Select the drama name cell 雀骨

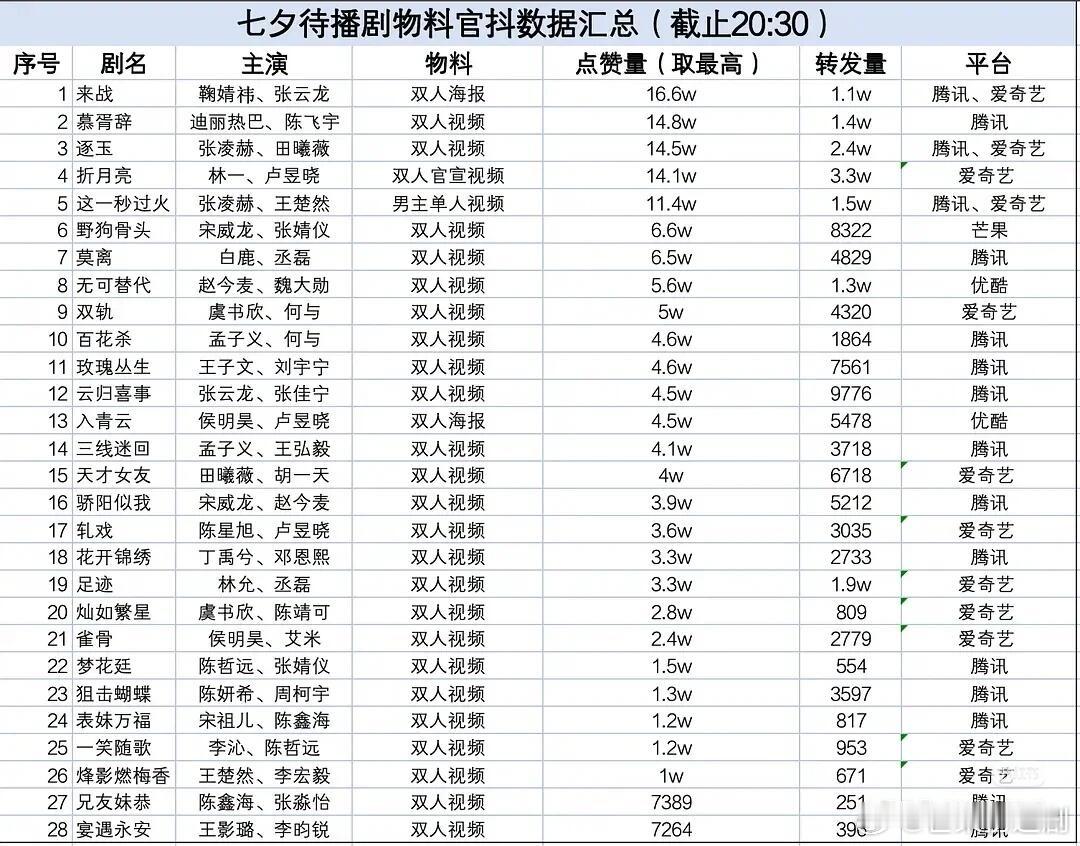pyautogui.click(x=123, y=639)
